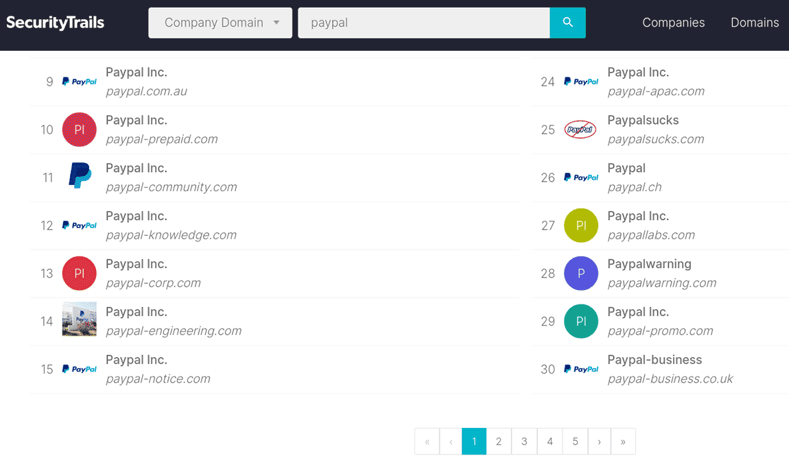This screenshot has width=789, height=469.
Task: Click the domain text paypal-notice.com
Action: point(158,378)
